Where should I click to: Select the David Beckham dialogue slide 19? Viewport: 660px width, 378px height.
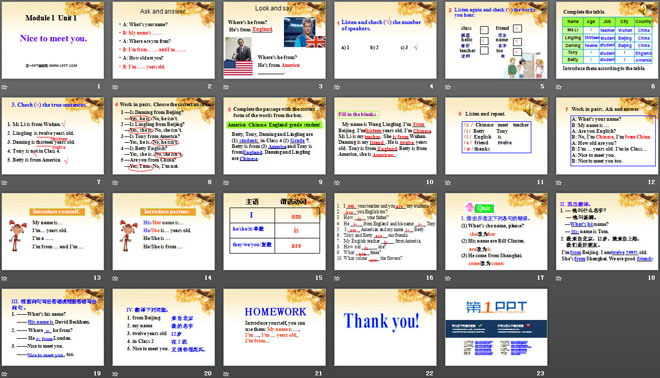(x=53, y=327)
